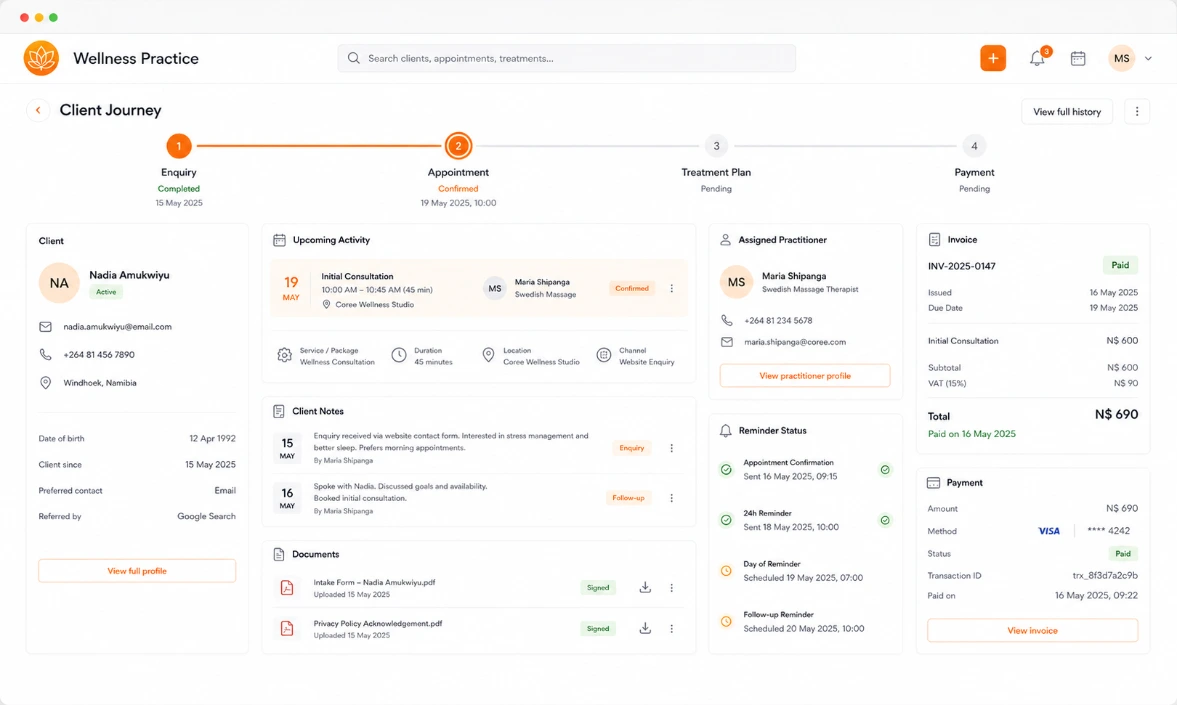The width and height of the screenshot is (1177, 705).
Task: Click the NA client avatar
Action: pos(59,283)
